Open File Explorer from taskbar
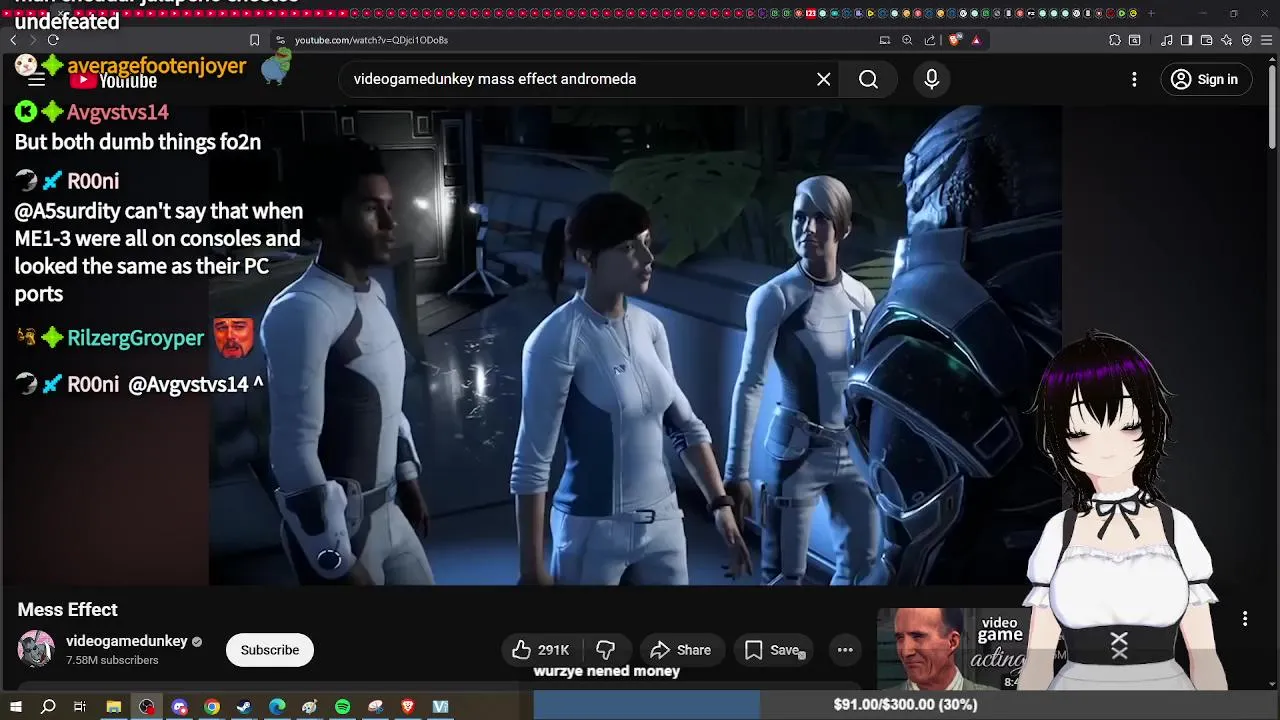 click(x=114, y=707)
